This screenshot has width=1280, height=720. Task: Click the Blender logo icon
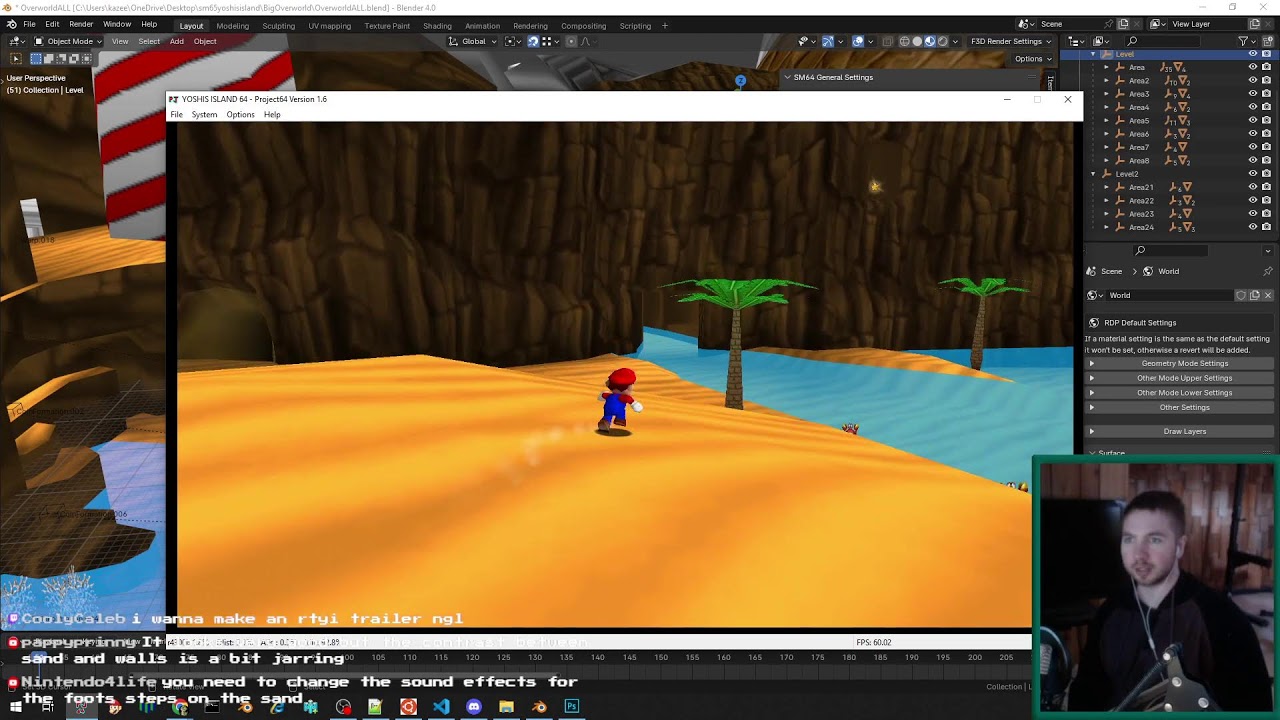(x=12, y=24)
